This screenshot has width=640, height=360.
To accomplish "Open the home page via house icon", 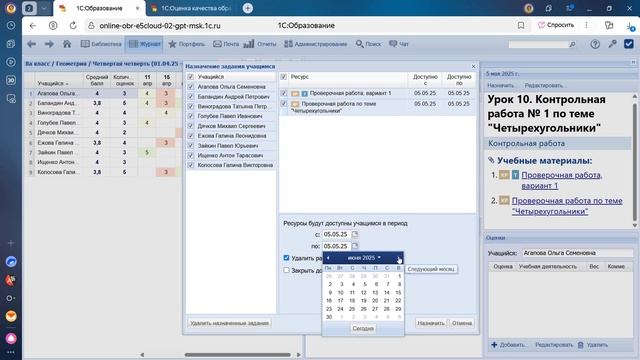I will coord(67,44).
